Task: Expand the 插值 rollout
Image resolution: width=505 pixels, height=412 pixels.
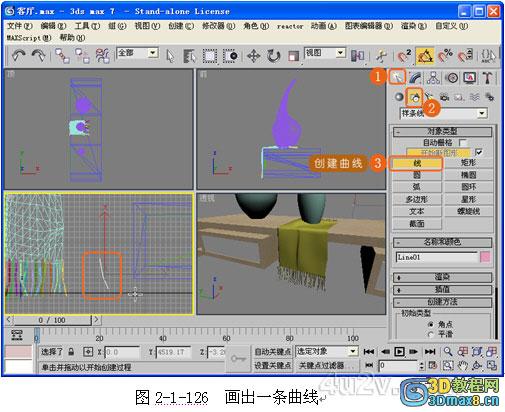Action: click(x=442, y=289)
